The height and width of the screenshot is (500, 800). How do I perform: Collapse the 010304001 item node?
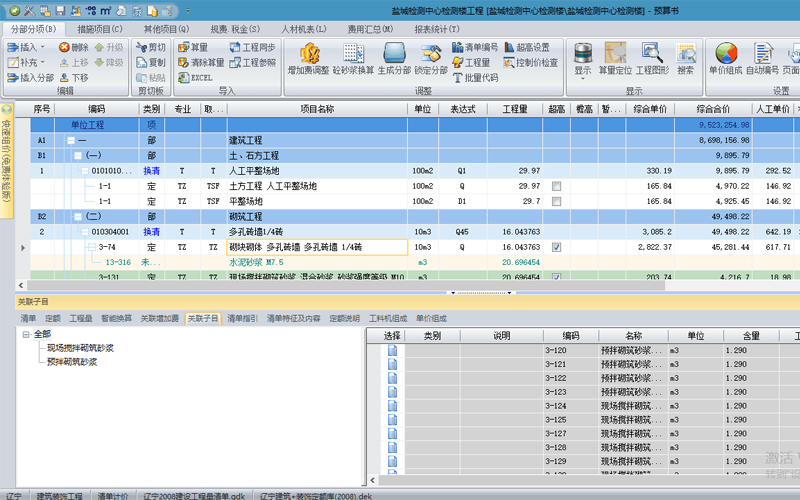(x=85, y=232)
